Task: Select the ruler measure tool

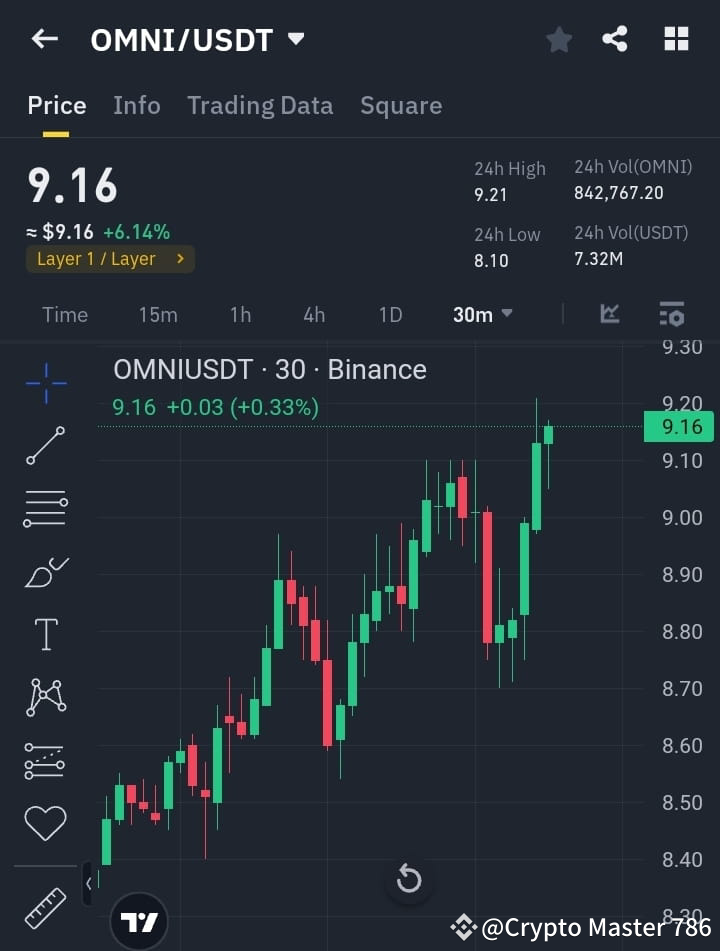Action: click(x=45, y=908)
